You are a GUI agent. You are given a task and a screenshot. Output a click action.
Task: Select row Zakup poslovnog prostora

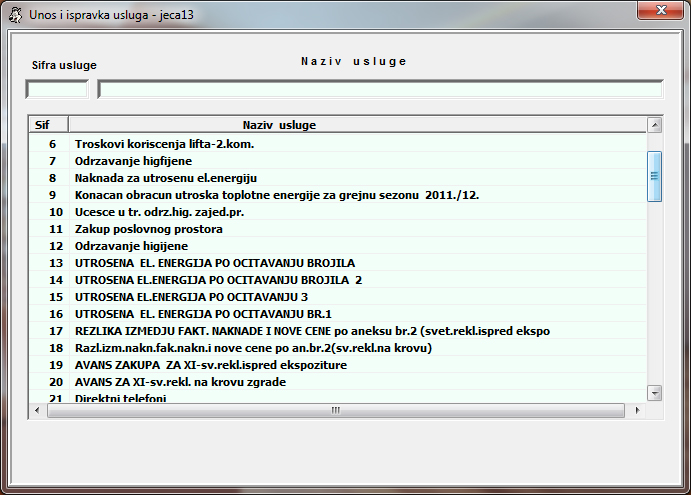[338, 229]
